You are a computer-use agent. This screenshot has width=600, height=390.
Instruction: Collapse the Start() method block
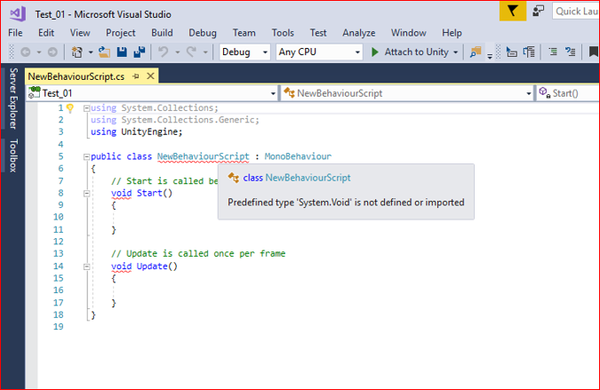pos(86,193)
